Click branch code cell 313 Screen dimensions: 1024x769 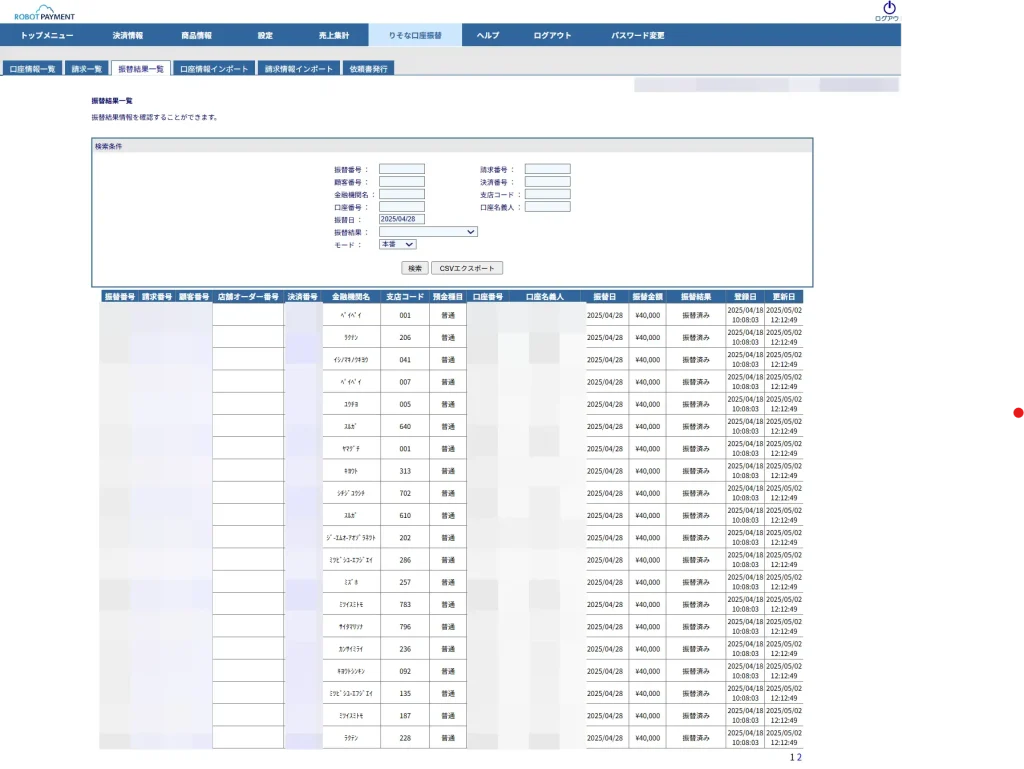[x=406, y=471]
